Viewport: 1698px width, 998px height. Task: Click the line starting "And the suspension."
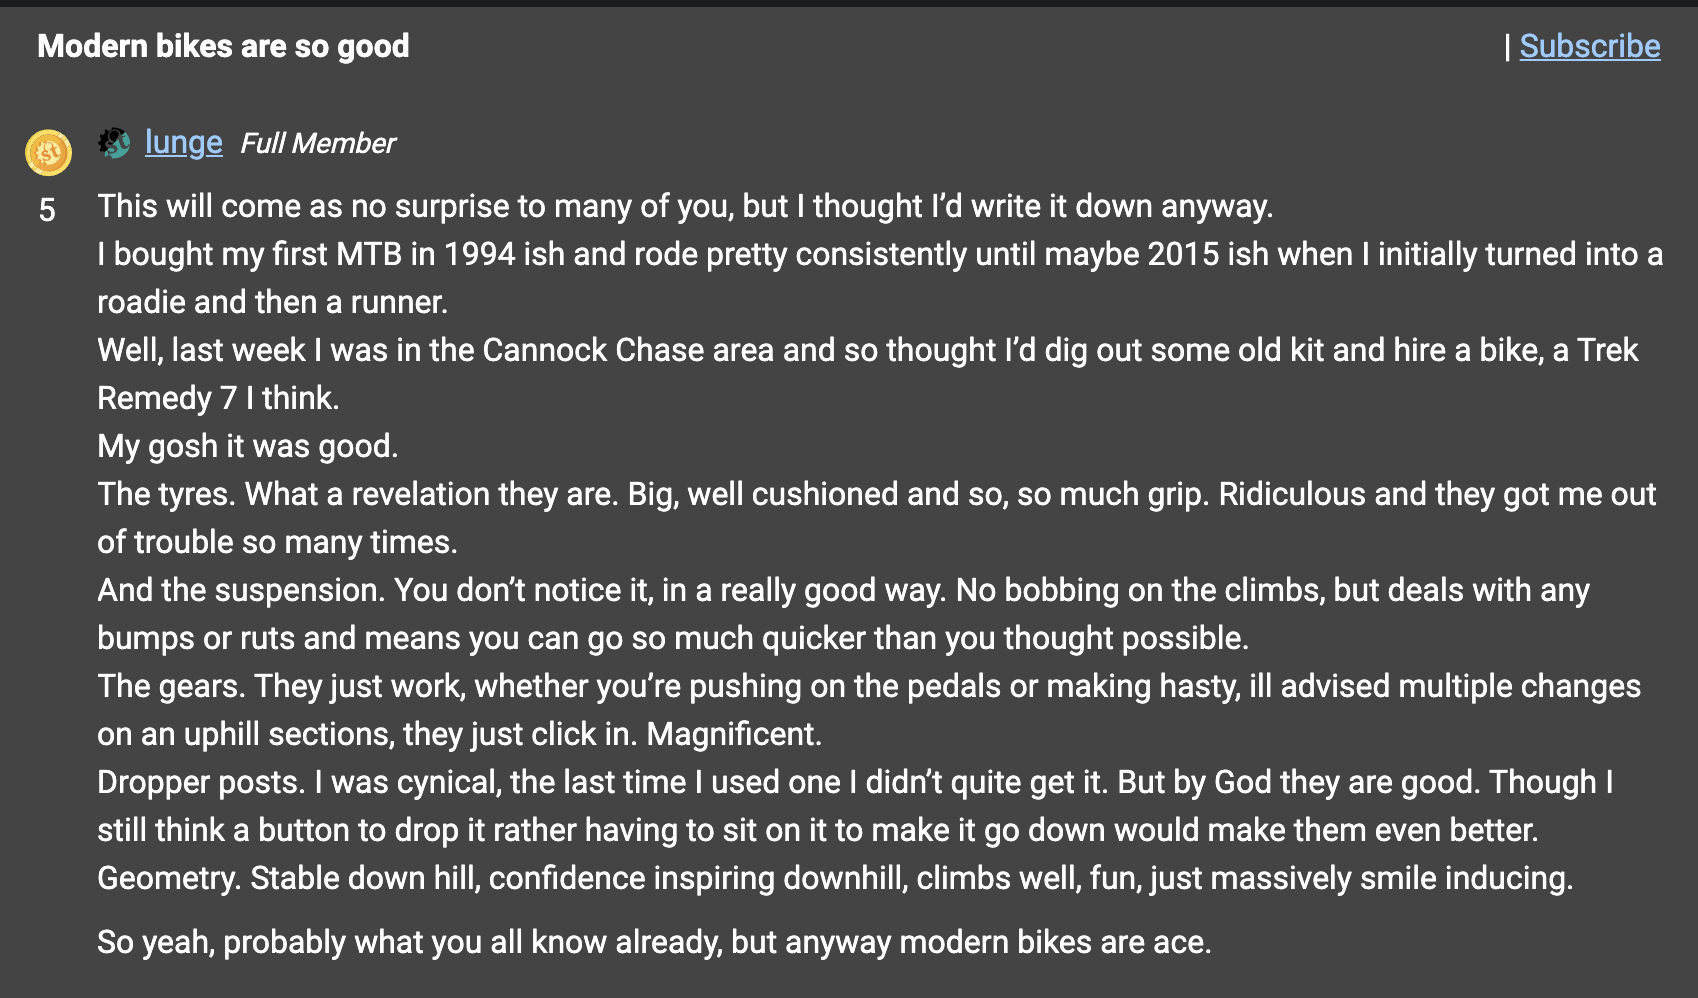[x=843, y=590]
